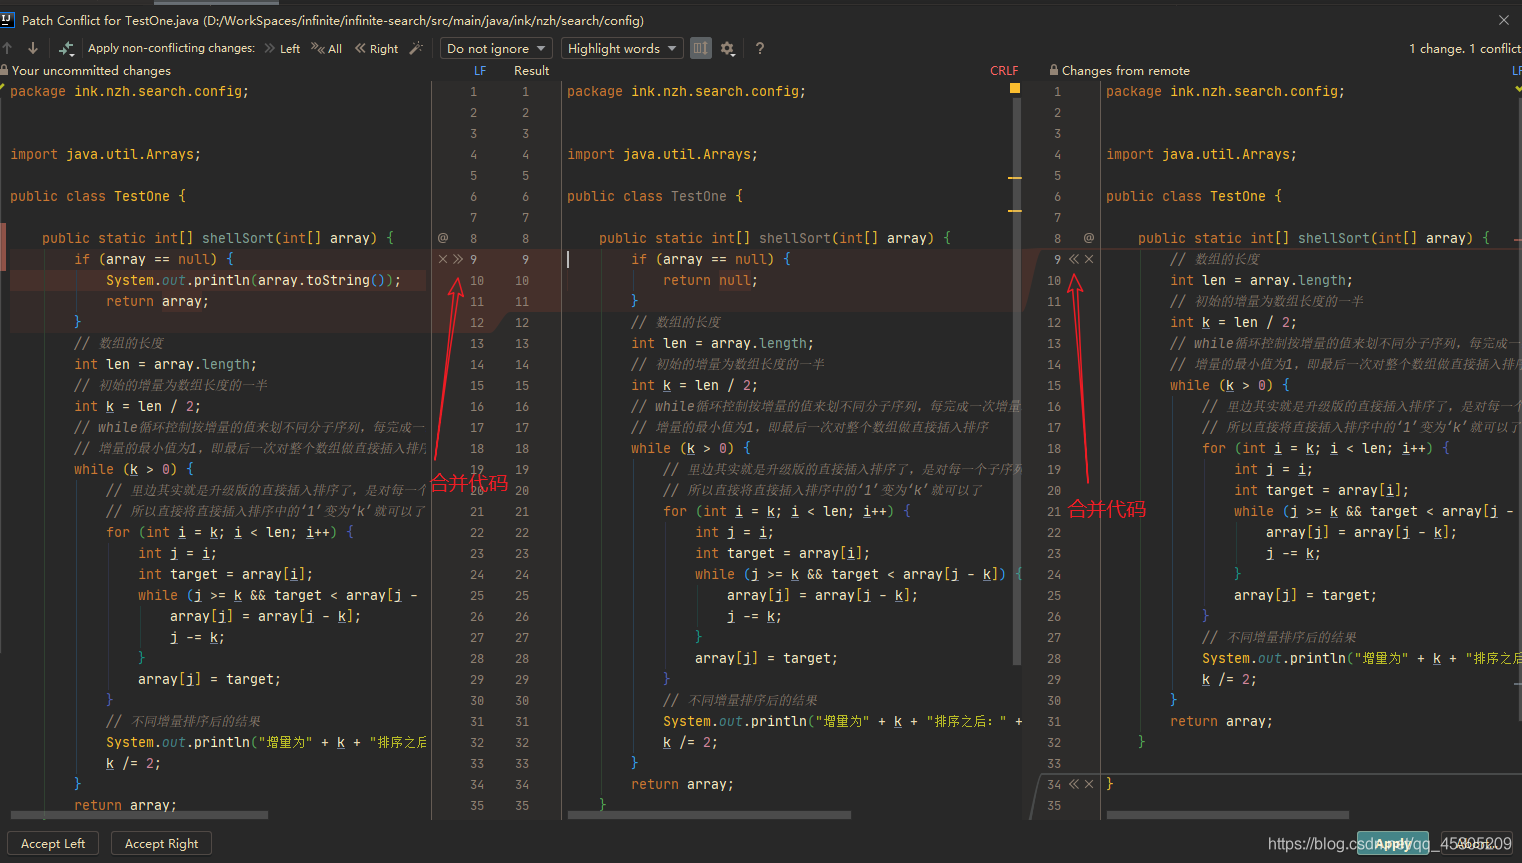This screenshot has height=863, width=1522.
Task: Click 'Changes from remote' label
Action: 1126,71
